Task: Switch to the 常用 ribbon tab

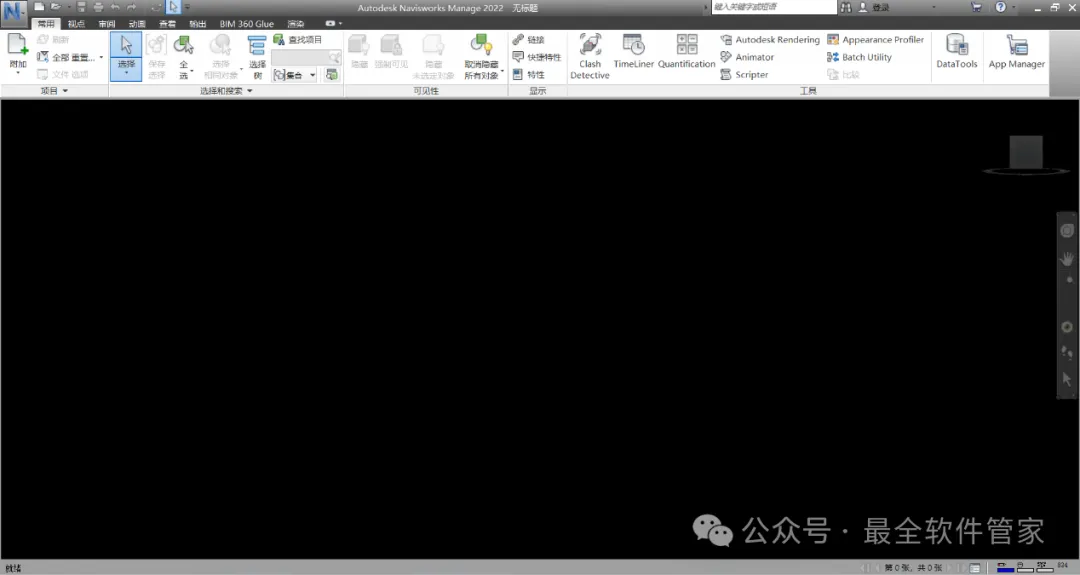Action: click(x=46, y=23)
